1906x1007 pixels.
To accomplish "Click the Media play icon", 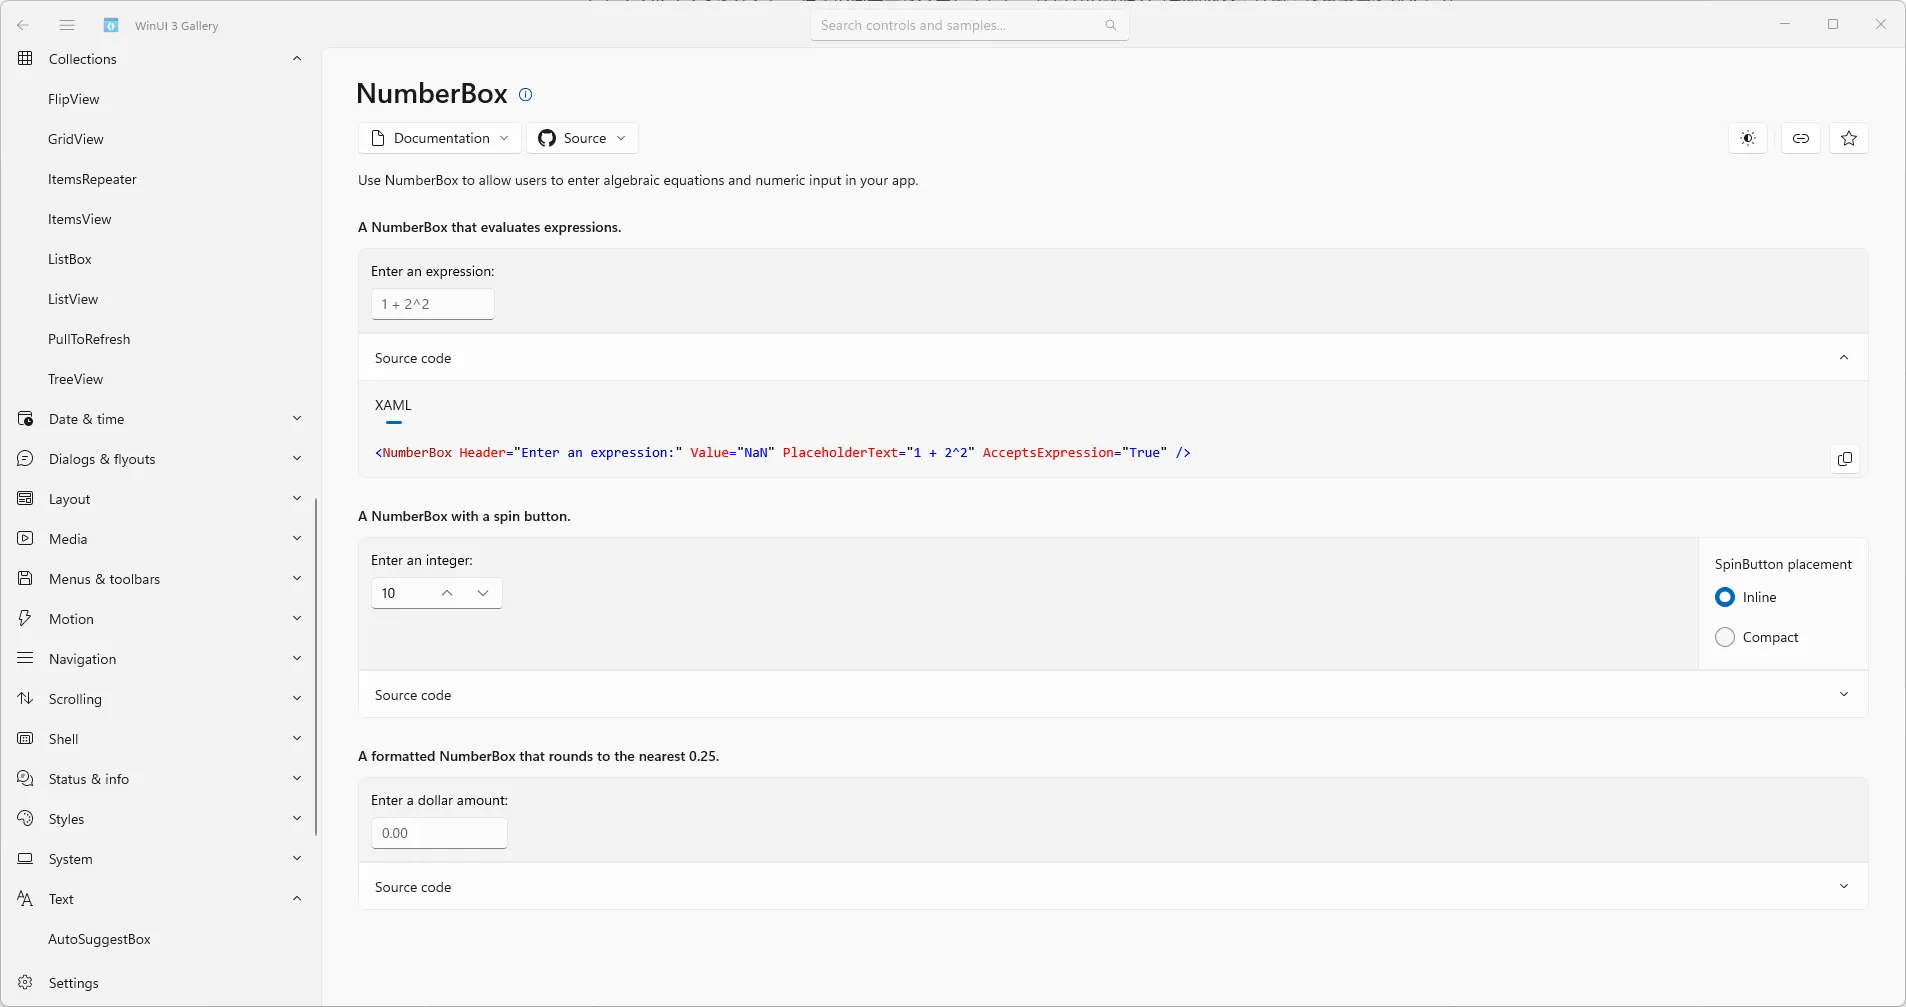I will [x=25, y=539].
